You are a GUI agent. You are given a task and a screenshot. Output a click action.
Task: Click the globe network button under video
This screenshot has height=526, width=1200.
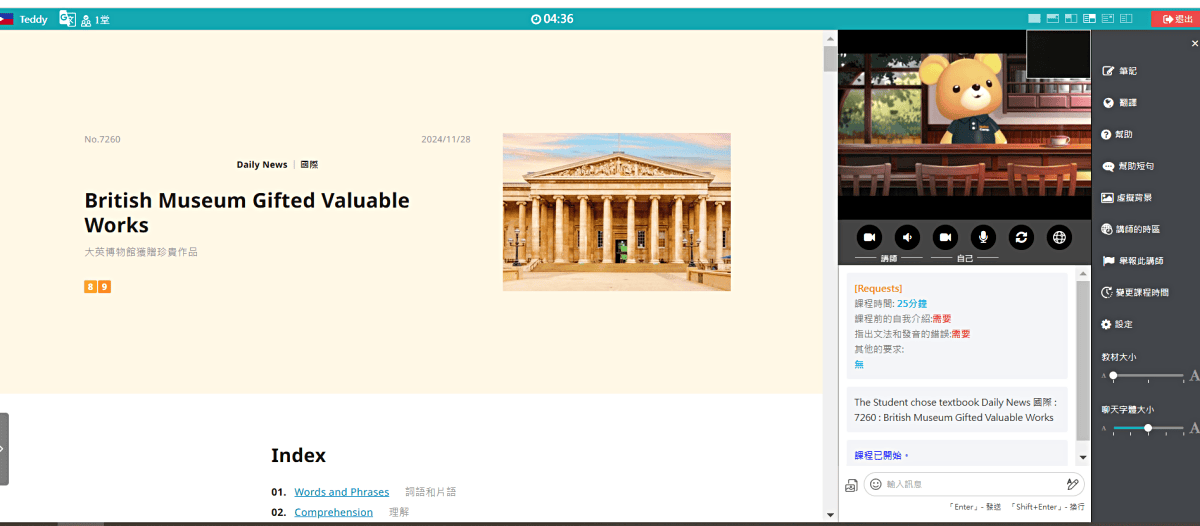(1059, 237)
